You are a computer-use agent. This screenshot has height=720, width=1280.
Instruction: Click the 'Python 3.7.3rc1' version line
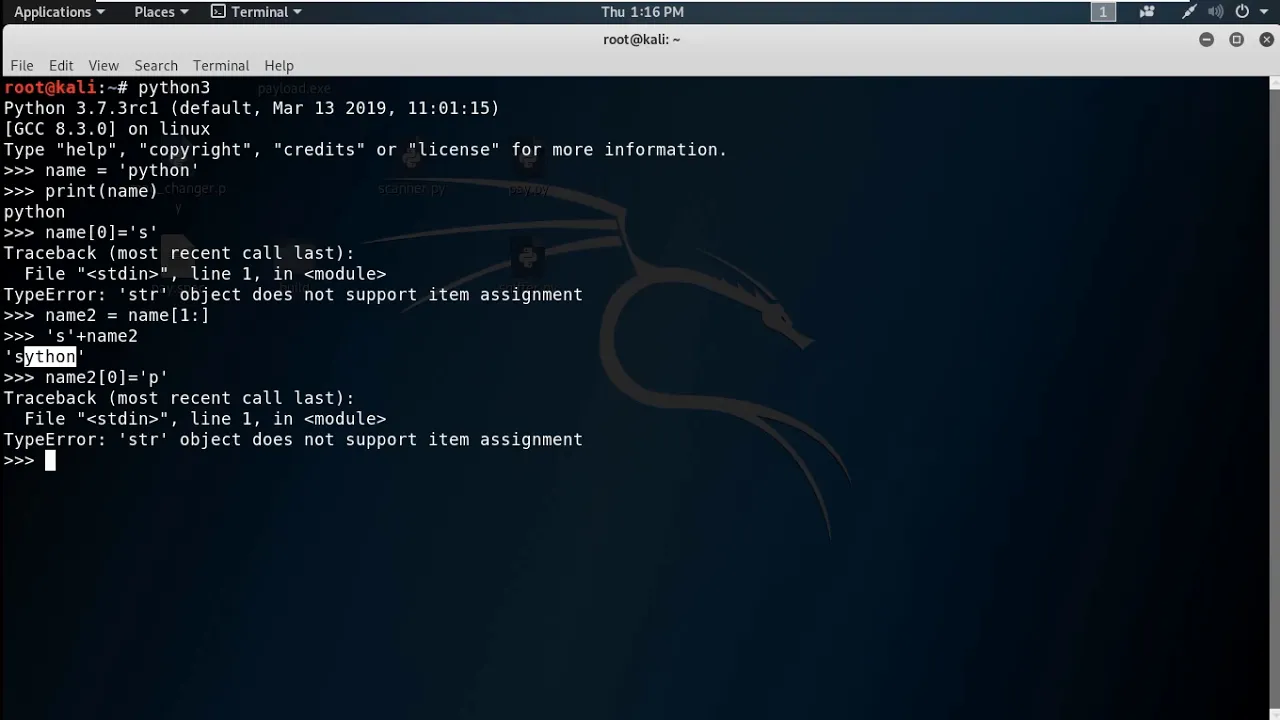coord(251,108)
